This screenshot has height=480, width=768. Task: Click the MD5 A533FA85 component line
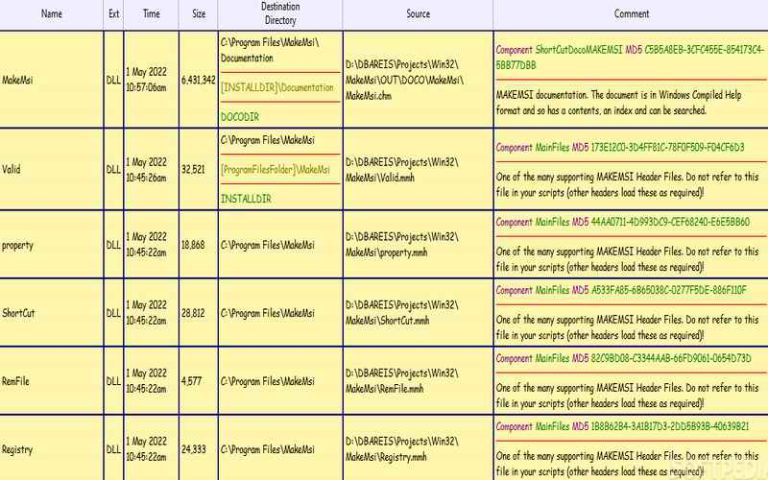tap(621, 290)
